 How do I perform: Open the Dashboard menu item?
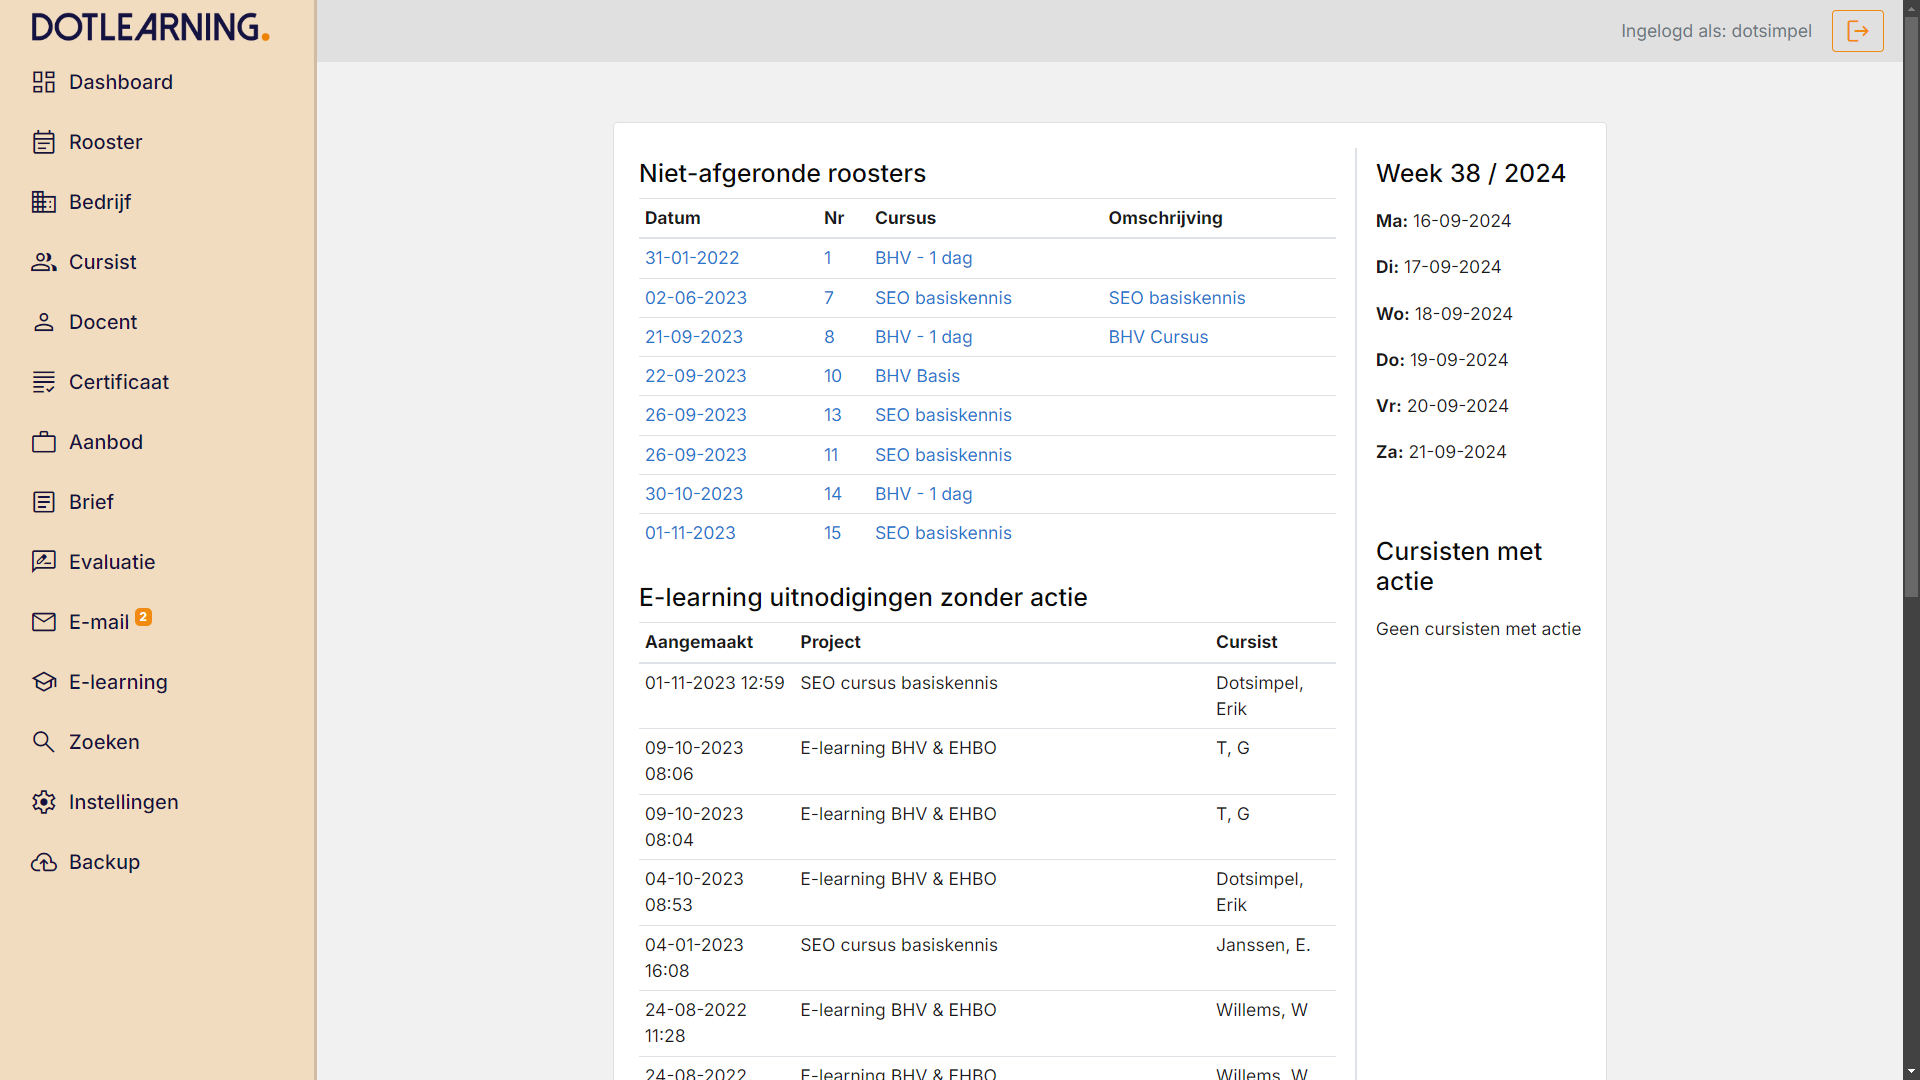pyautogui.click(x=121, y=82)
